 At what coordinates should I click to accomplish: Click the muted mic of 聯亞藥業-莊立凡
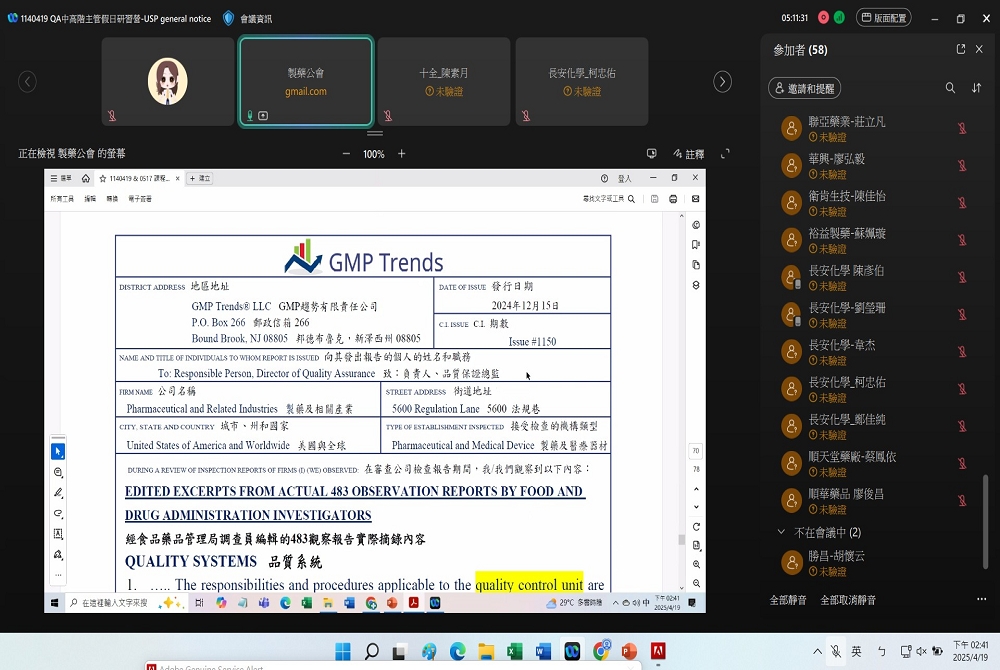pos(962,128)
